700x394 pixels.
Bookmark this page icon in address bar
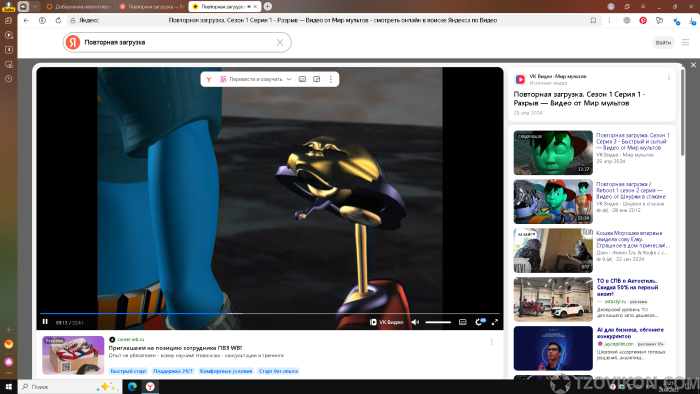[x=593, y=20]
